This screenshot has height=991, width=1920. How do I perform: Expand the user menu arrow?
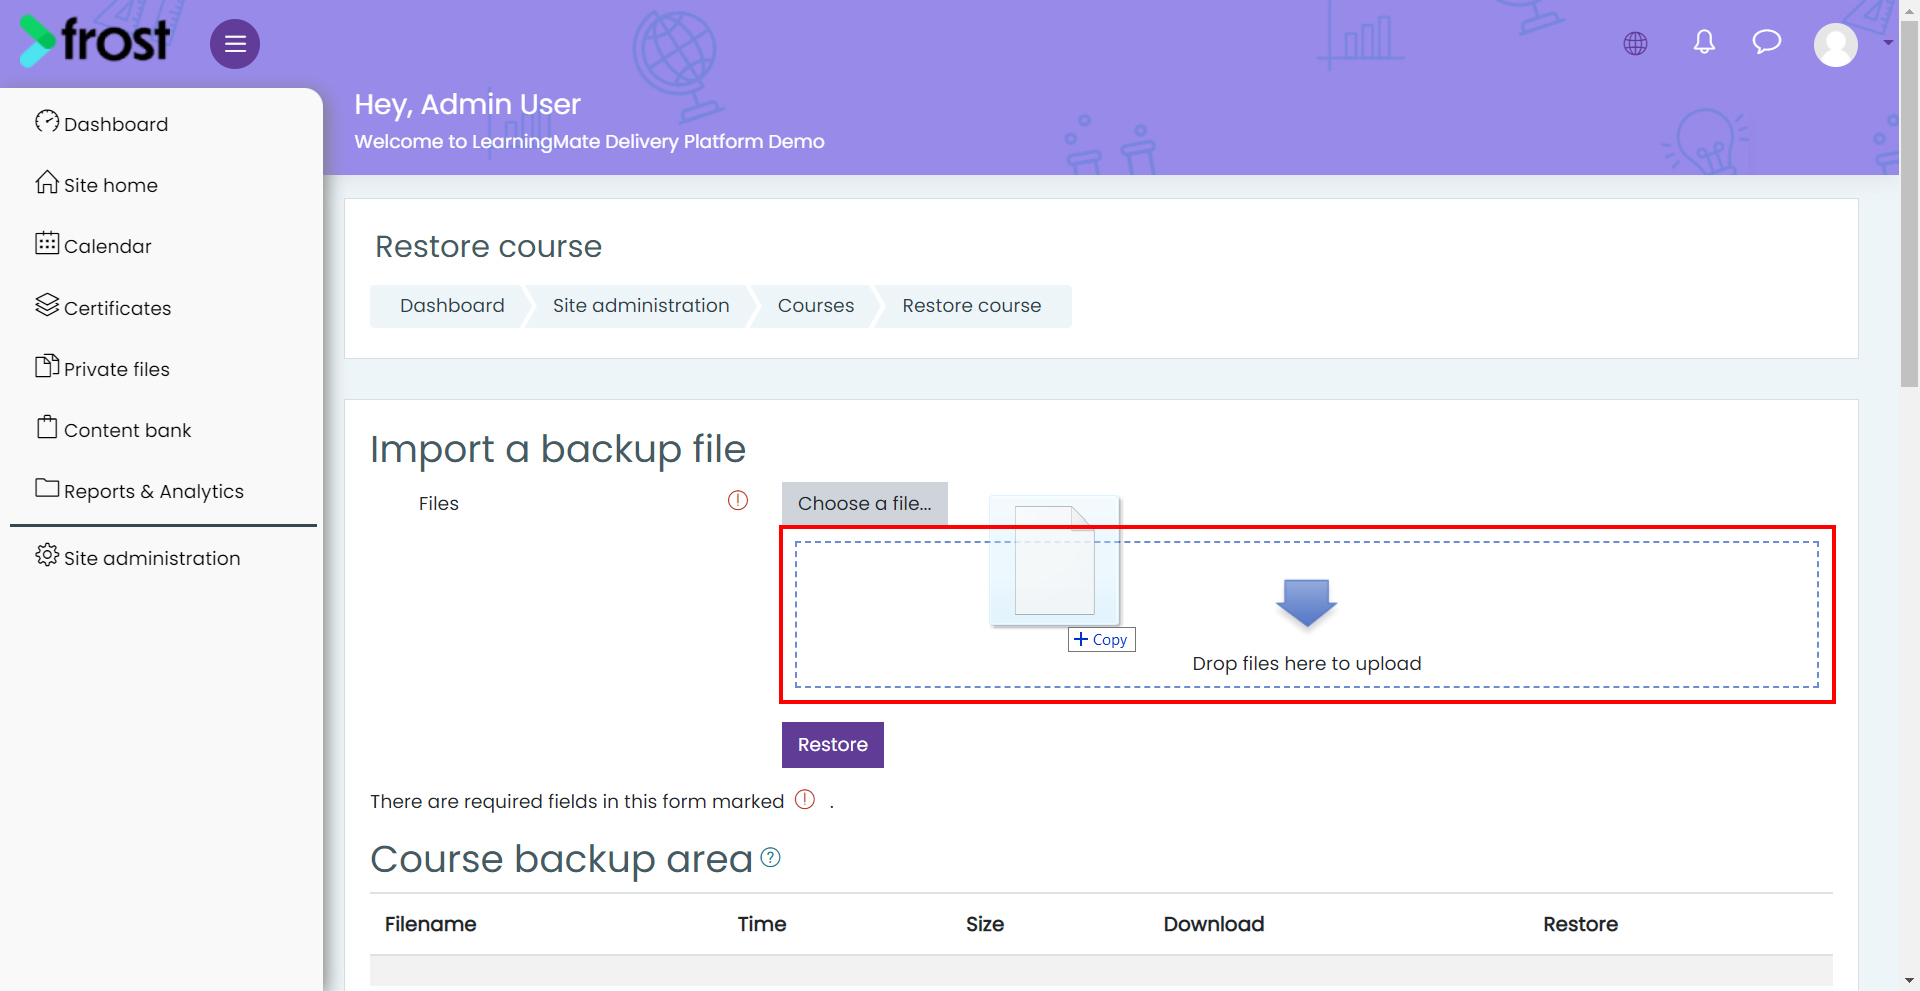pos(1888,43)
